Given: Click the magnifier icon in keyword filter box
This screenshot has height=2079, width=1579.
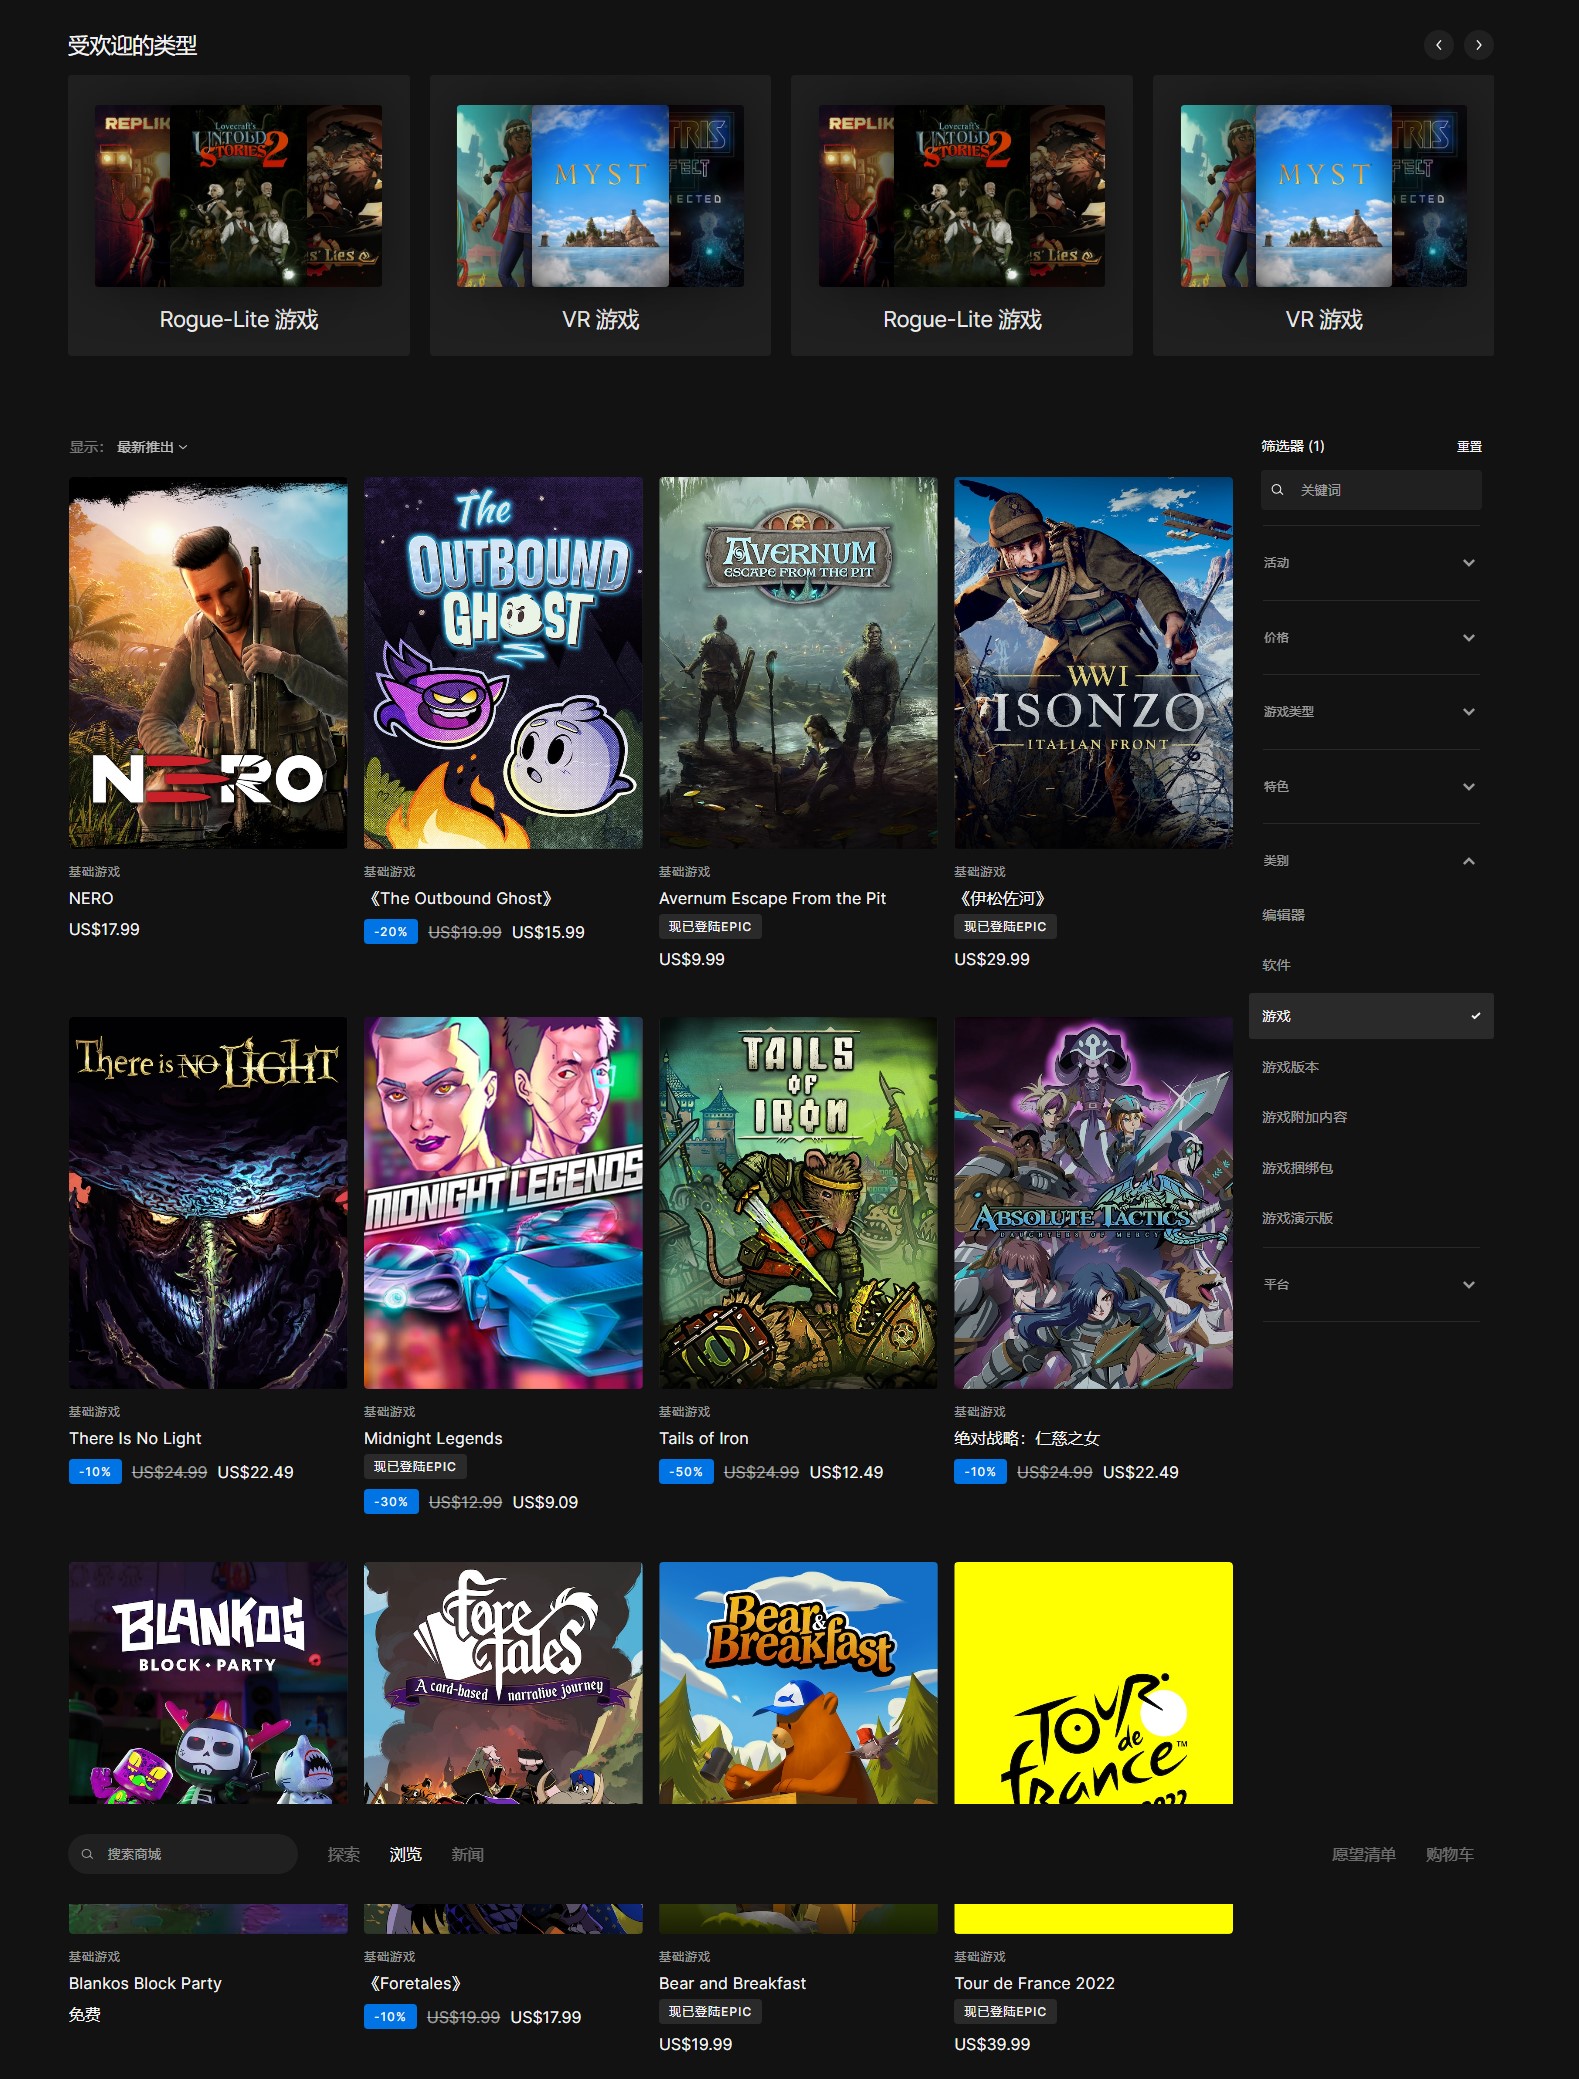Looking at the screenshot, I should [x=1277, y=490].
